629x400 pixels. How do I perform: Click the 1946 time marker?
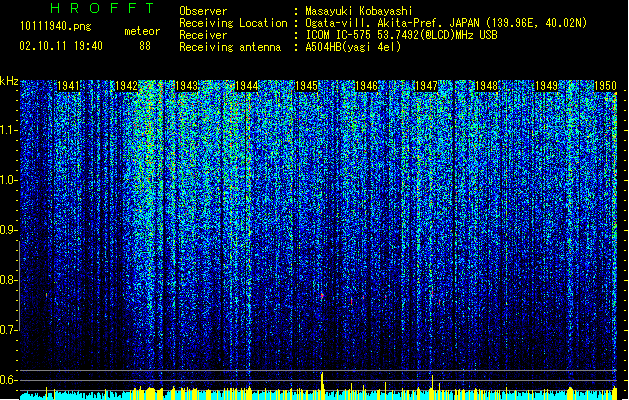click(366, 86)
